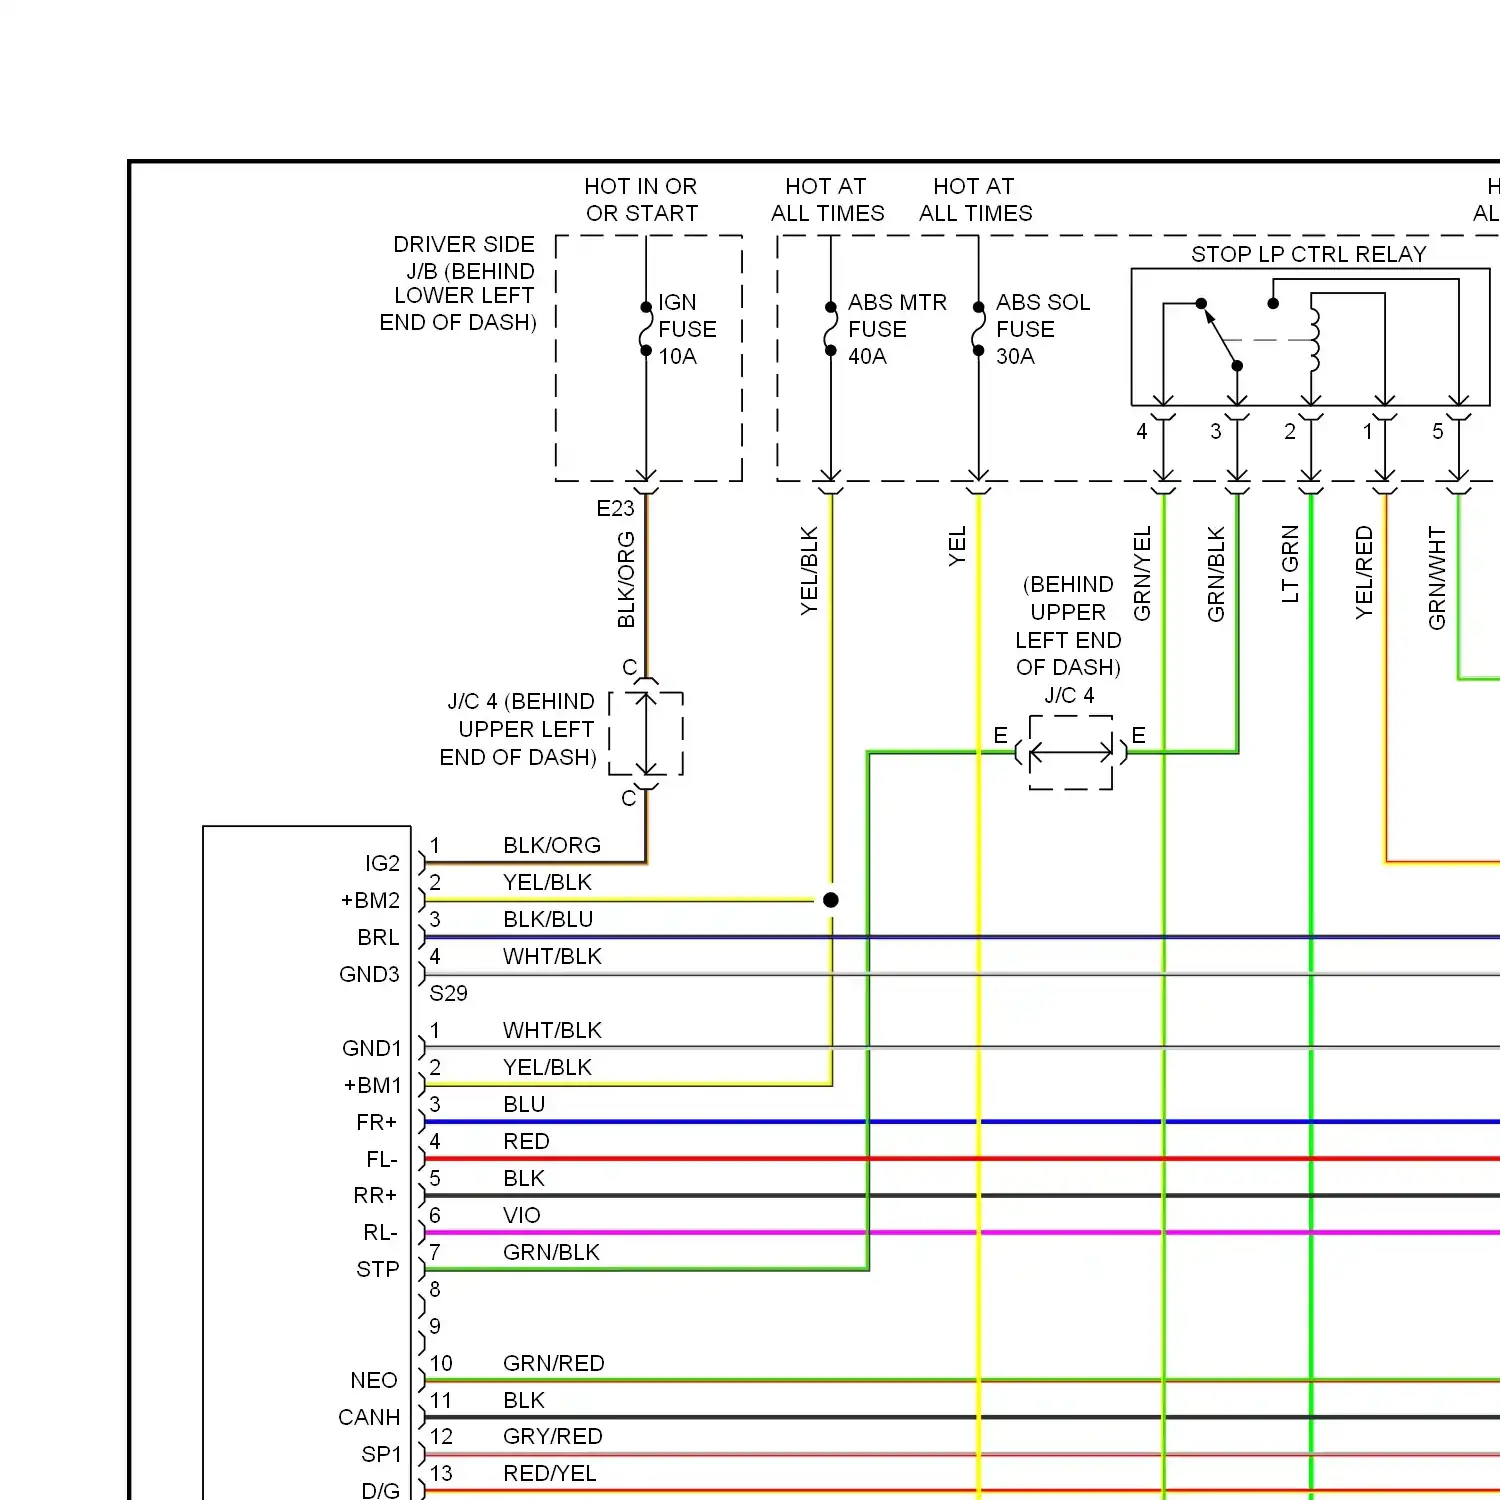Click the STP terminal name
1500x1500 pixels.
point(378,1269)
